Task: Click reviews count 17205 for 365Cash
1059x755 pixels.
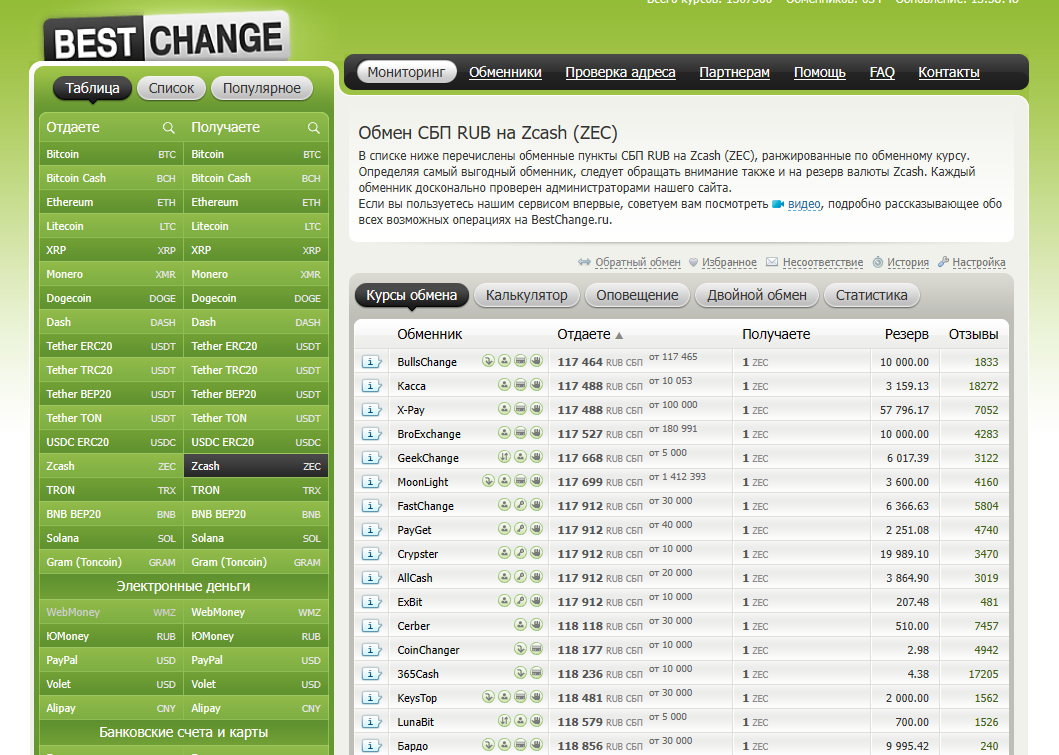Action: (x=983, y=674)
